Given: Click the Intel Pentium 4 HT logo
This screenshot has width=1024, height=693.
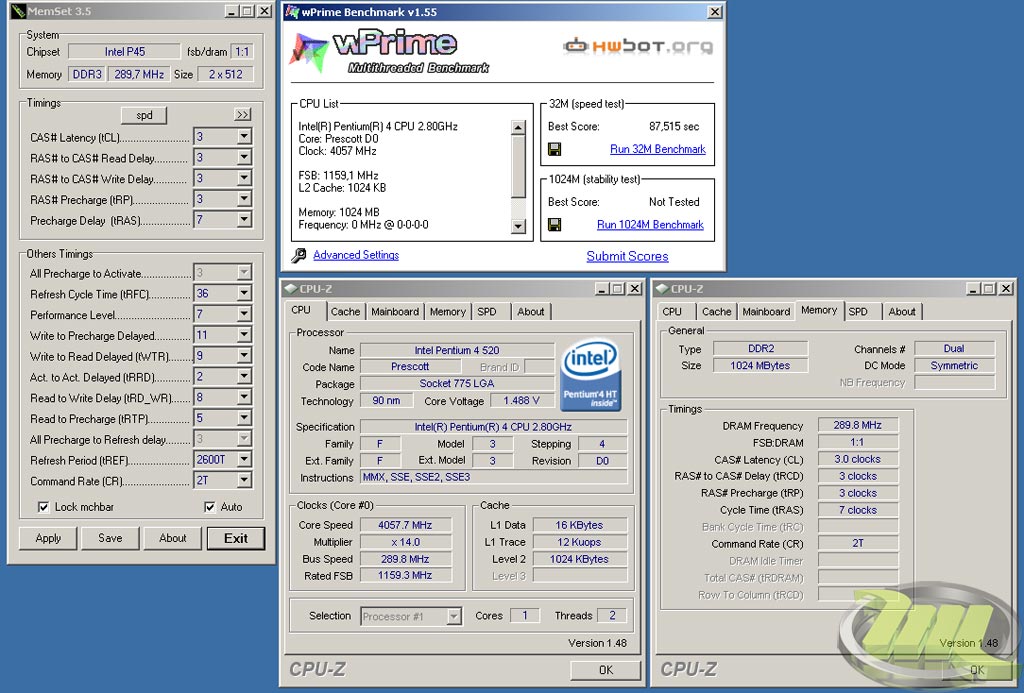Looking at the screenshot, I should click(x=590, y=374).
